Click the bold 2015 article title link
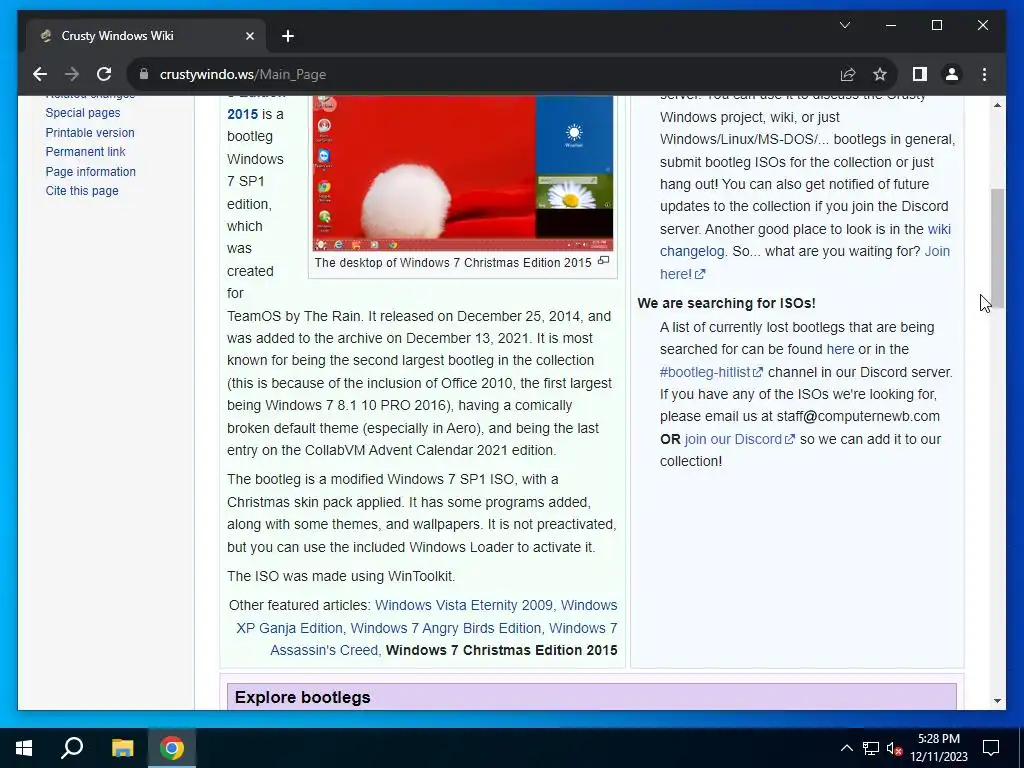The image size is (1024, 768). coord(242,114)
